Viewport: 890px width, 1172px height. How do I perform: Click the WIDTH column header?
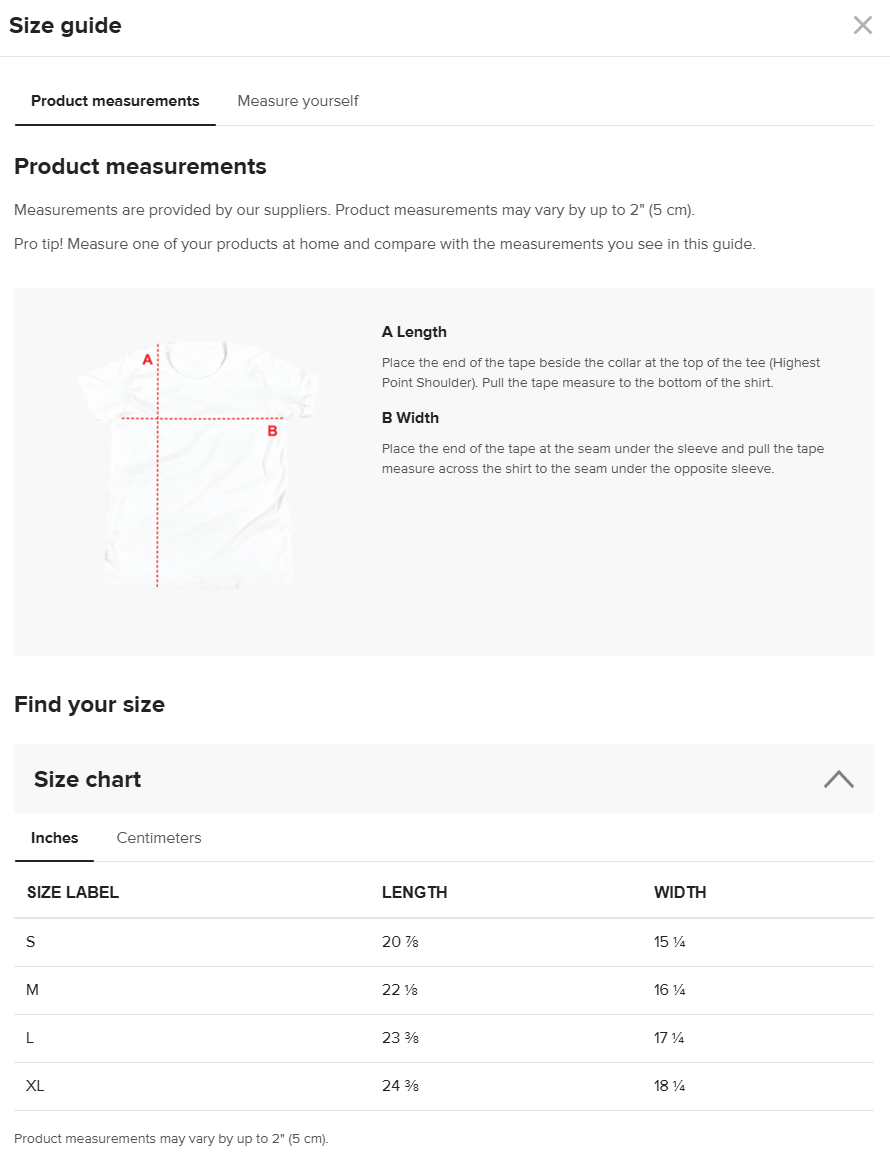(x=680, y=892)
